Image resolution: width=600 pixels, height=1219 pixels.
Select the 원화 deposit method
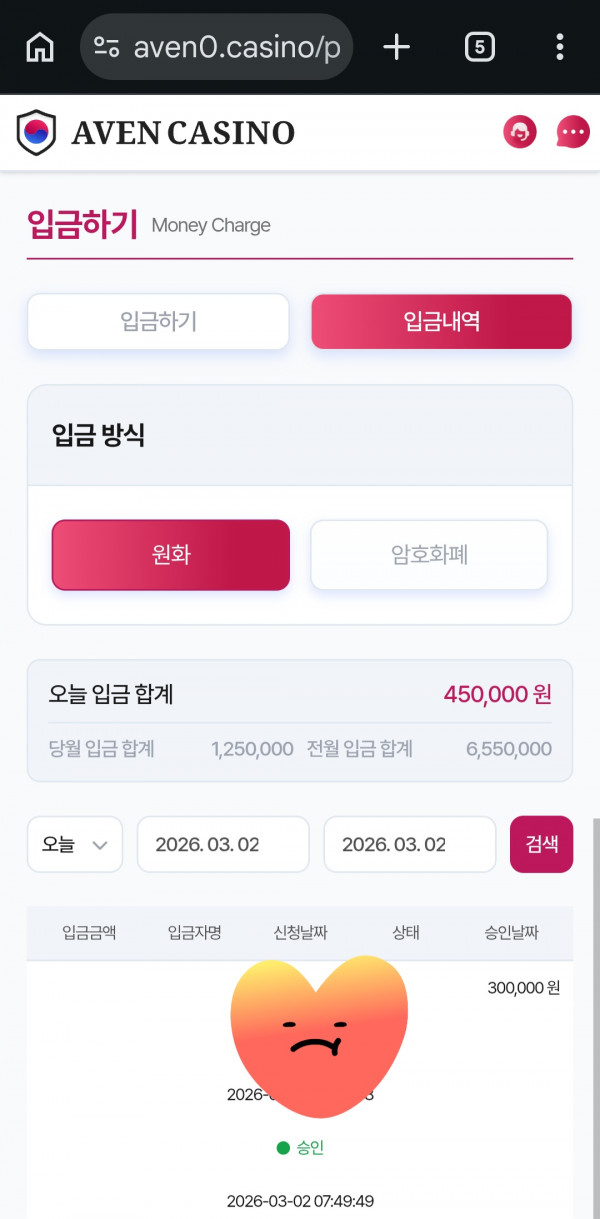pyautogui.click(x=170, y=554)
